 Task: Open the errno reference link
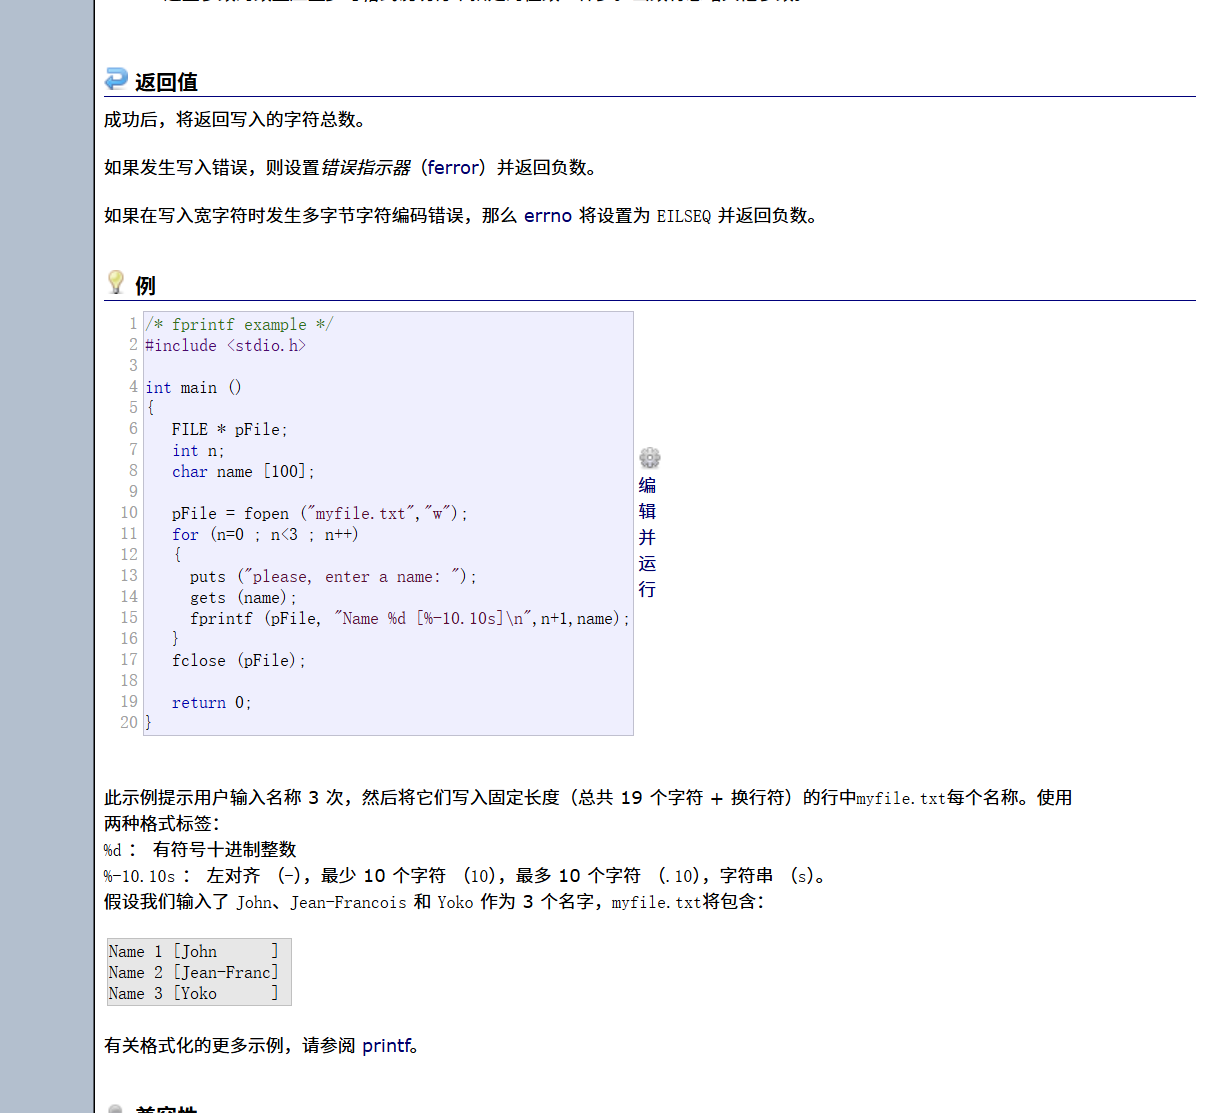(548, 215)
